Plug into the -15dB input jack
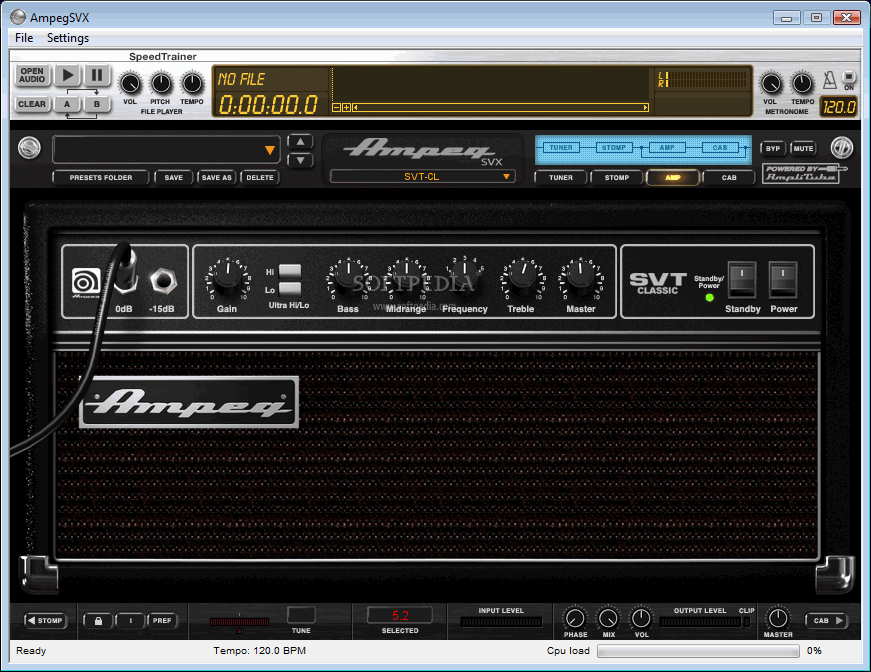 [163, 280]
